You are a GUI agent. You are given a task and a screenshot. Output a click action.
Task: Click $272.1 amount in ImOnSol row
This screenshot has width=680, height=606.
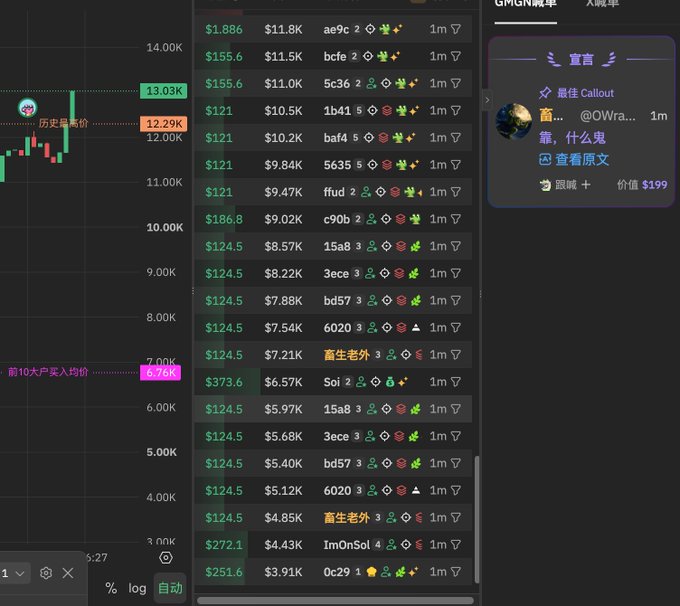point(224,545)
